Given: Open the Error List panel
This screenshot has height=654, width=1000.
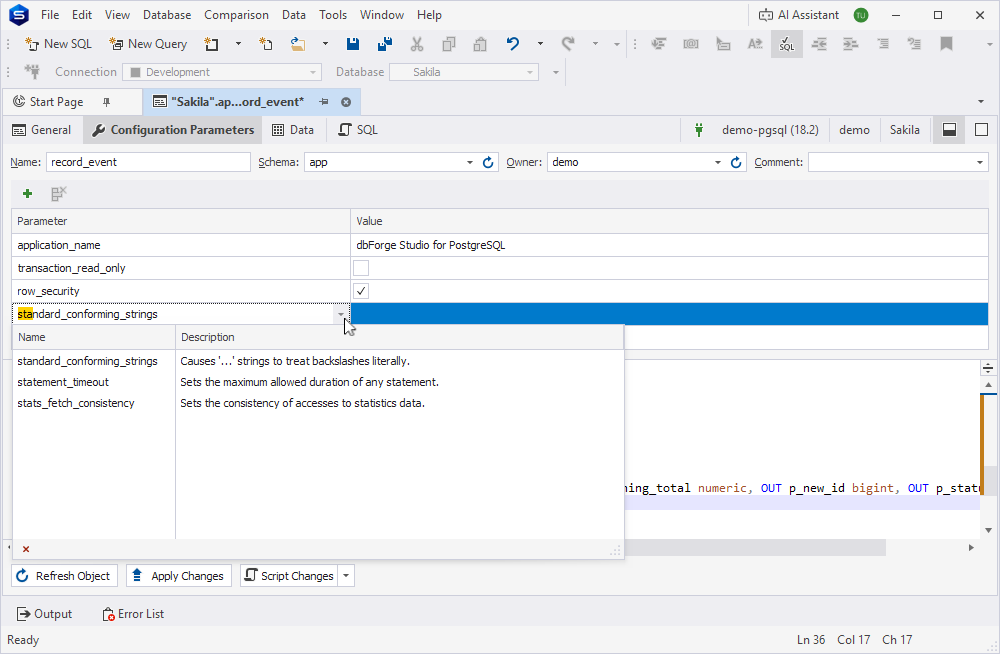Looking at the screenshot, I should point(133,614).
